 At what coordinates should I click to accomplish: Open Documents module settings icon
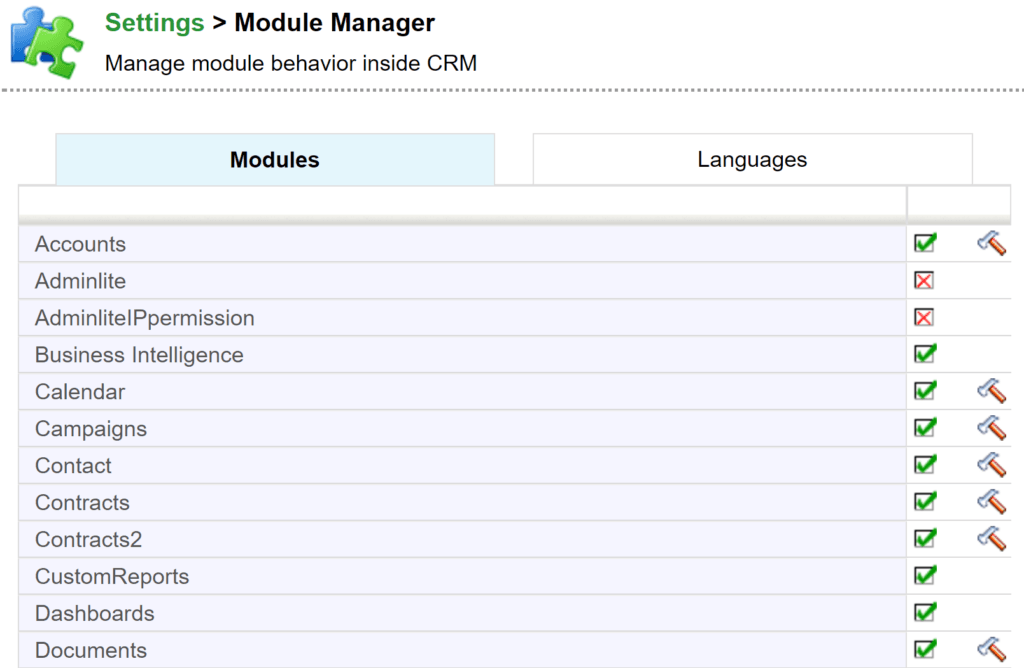click(991, 649)
